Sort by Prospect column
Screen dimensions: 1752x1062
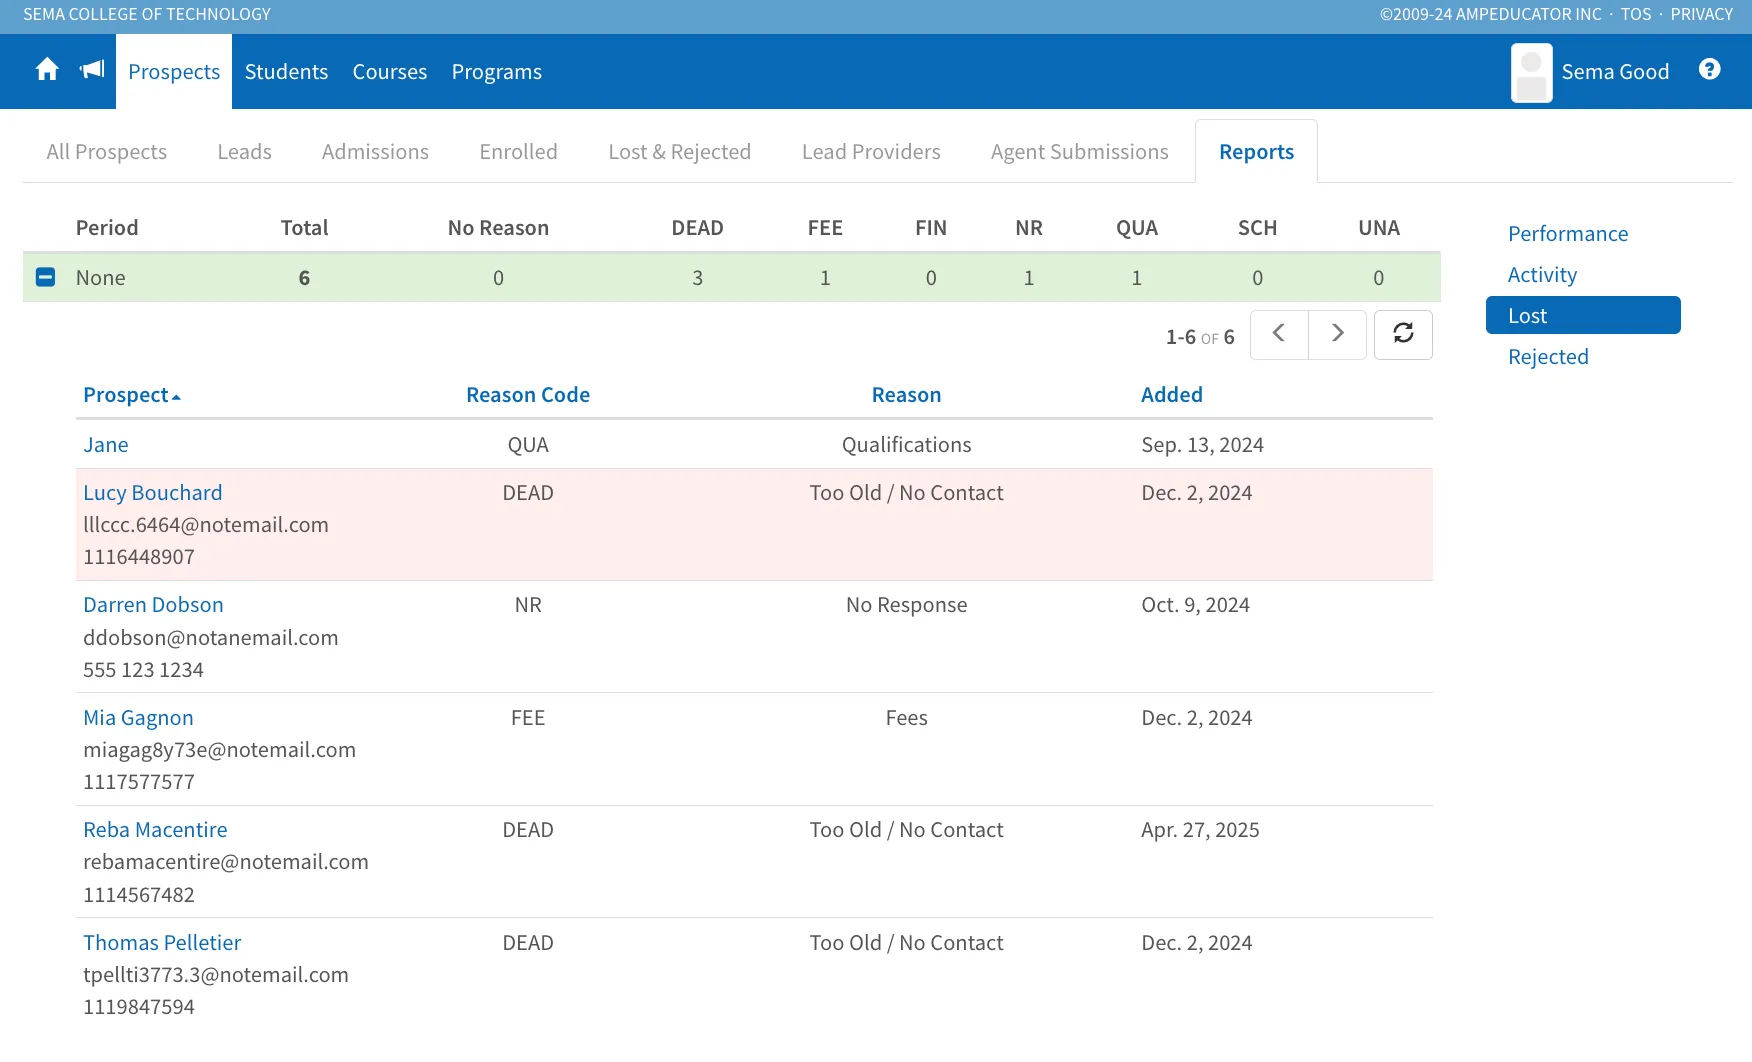pyautogui.click(x=132, y=395)
